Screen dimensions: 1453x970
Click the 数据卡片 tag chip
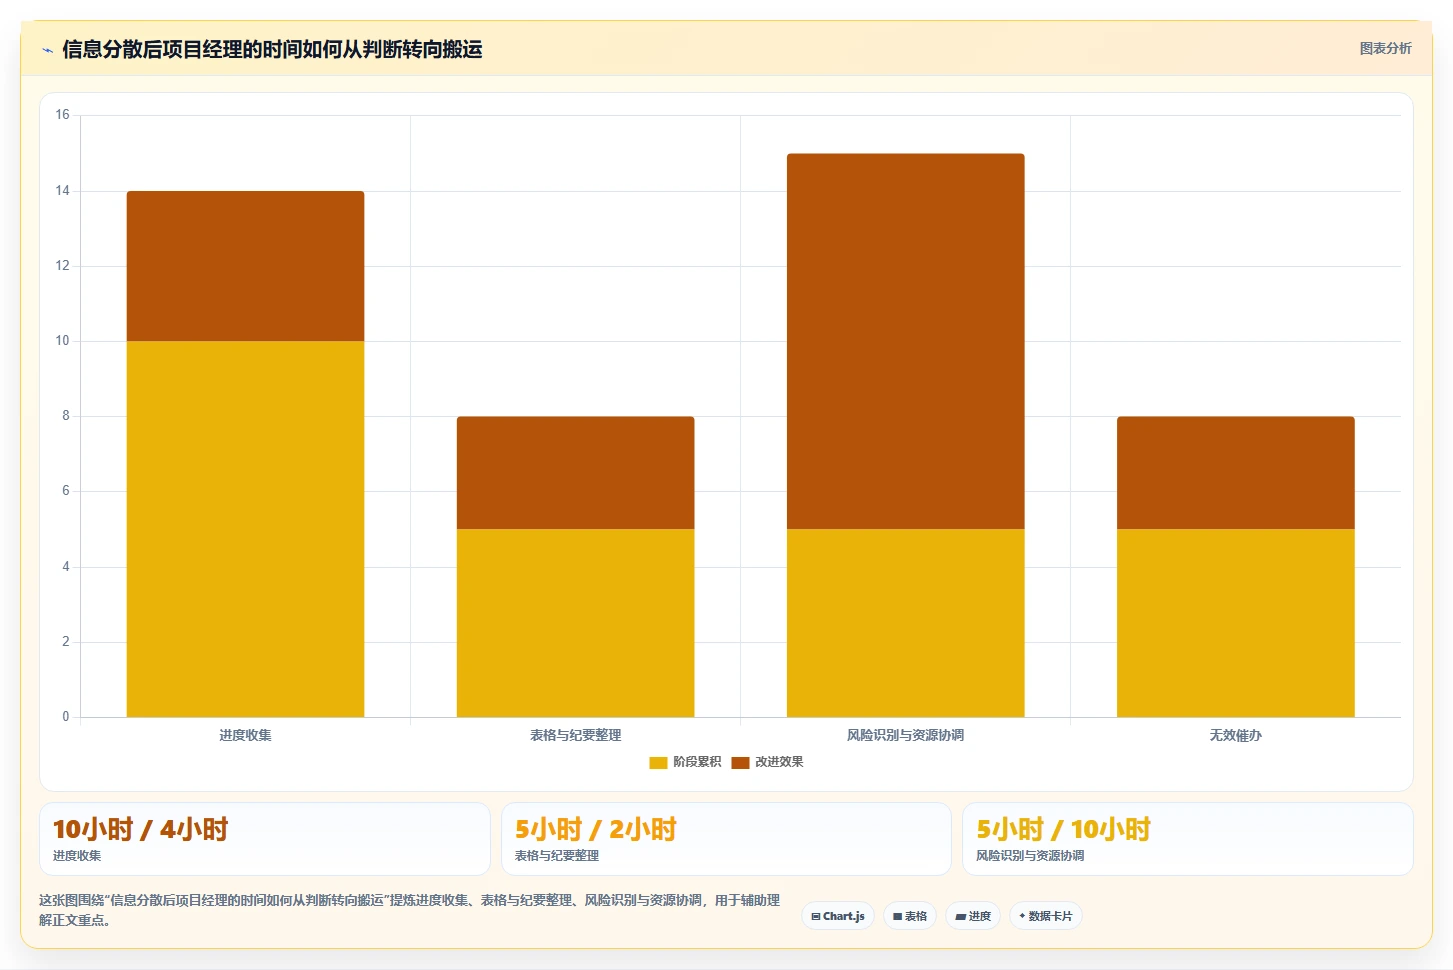pyautogui.click(x=1045, y=916)
